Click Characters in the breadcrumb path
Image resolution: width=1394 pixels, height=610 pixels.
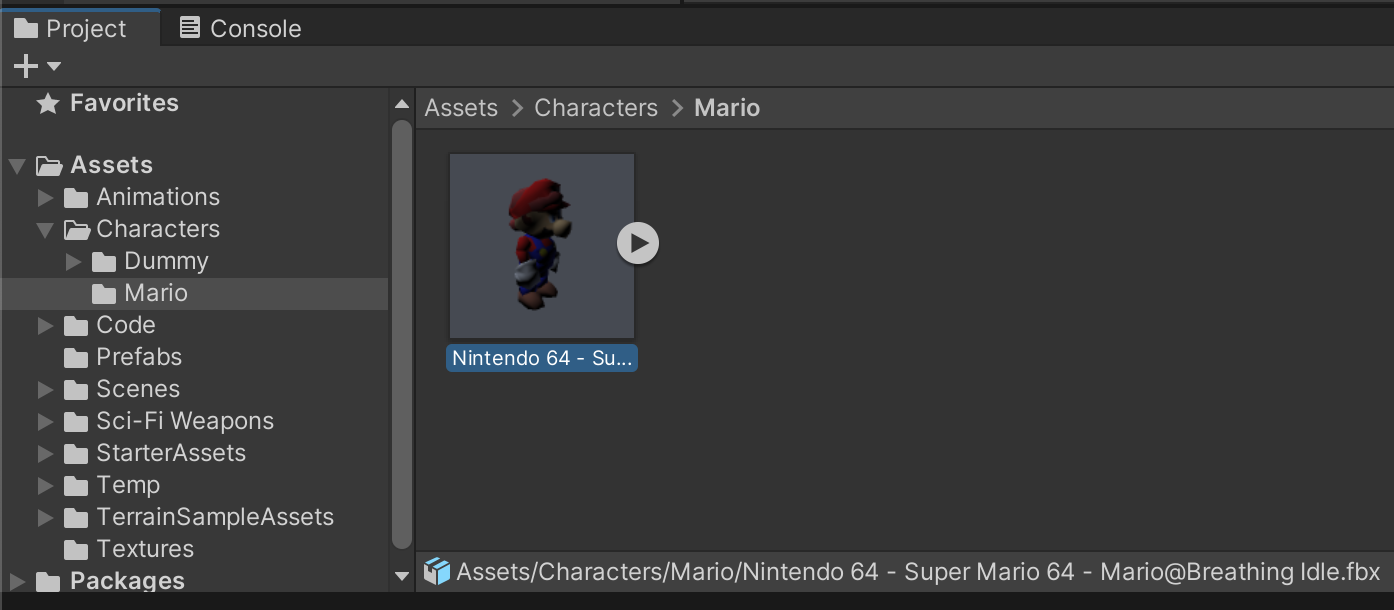(x=596, y=108)
